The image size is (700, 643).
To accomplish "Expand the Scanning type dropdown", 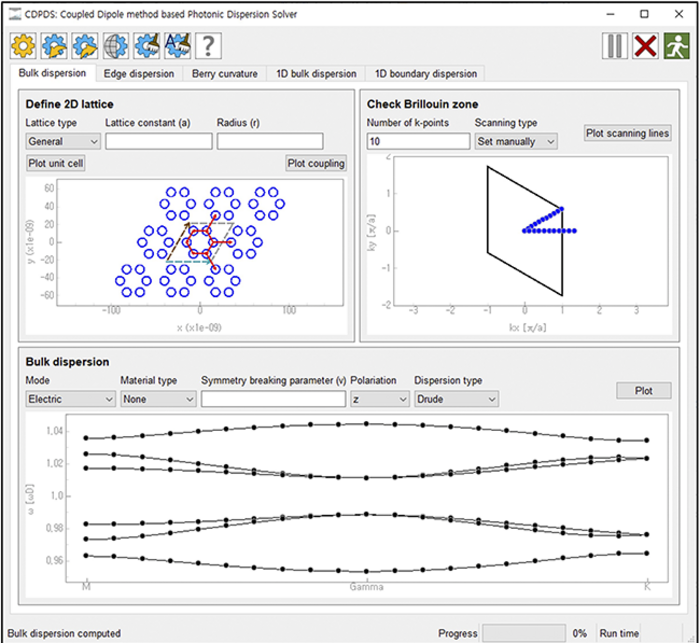I will tap(515, 141).
